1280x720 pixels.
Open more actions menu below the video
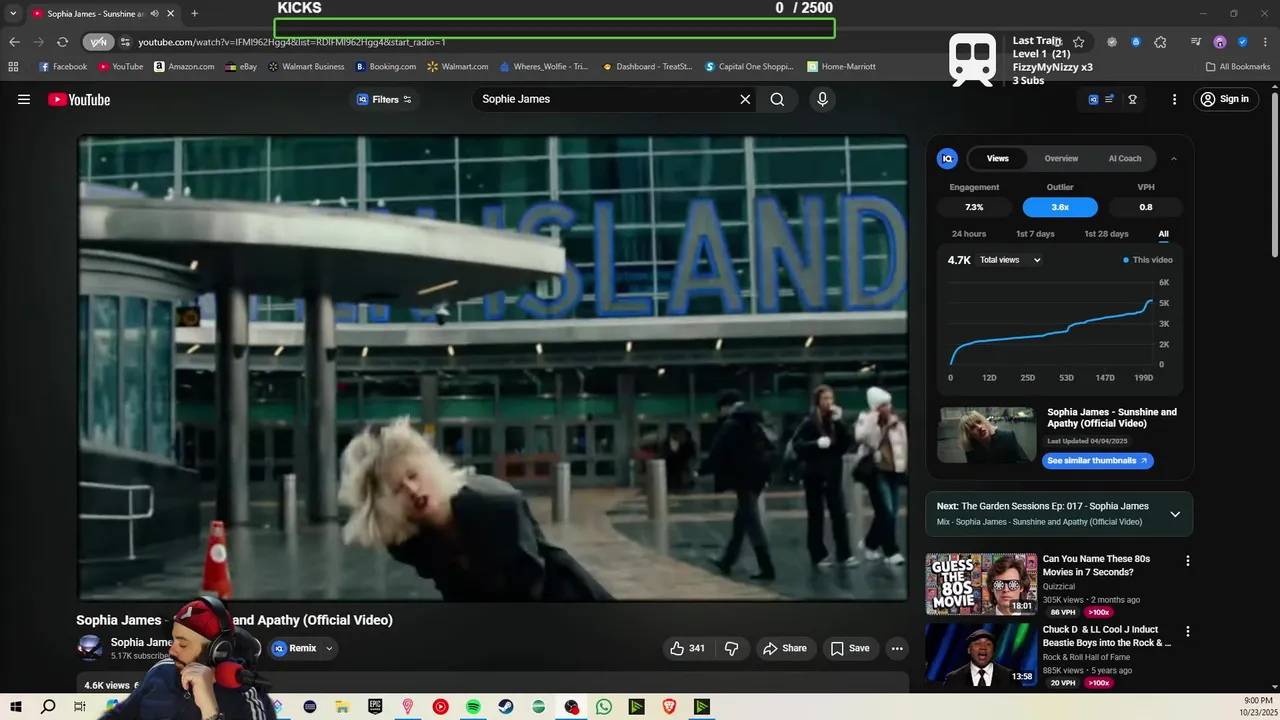click(x=897, y=648)
